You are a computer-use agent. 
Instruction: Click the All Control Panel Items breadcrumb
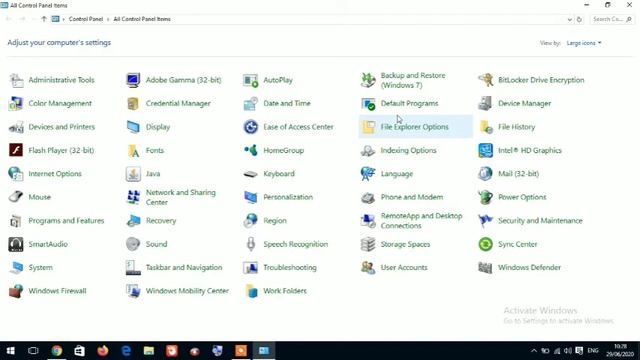(x=142, y=19)
